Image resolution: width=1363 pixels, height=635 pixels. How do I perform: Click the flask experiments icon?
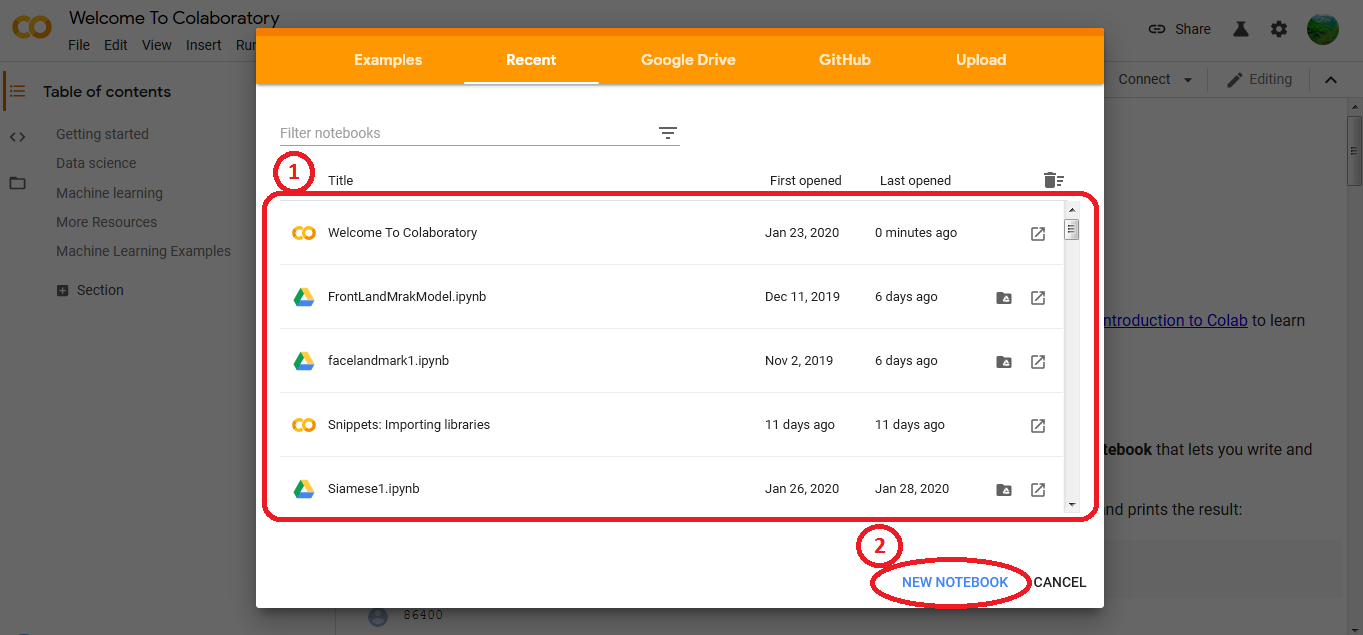1241,29
